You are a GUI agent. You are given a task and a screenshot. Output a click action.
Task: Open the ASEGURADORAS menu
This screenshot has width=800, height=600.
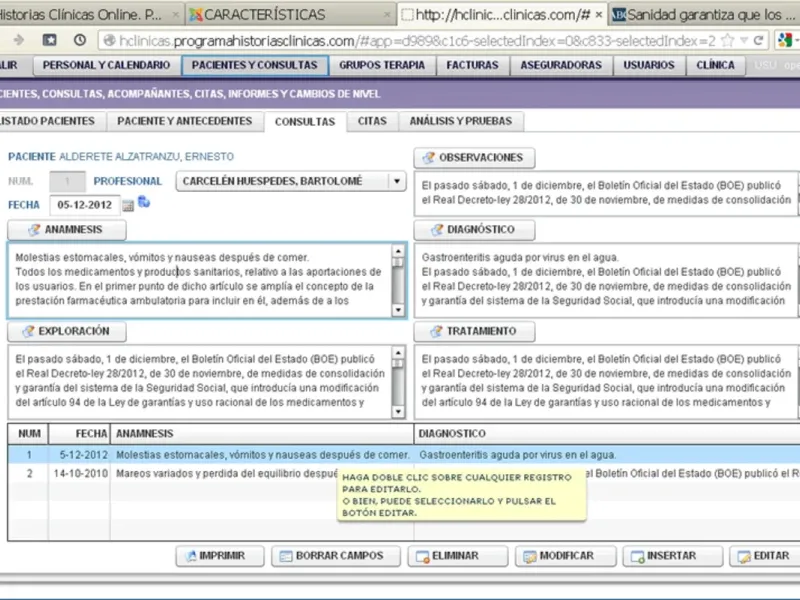pyautogui.click(x=561, y=65)
